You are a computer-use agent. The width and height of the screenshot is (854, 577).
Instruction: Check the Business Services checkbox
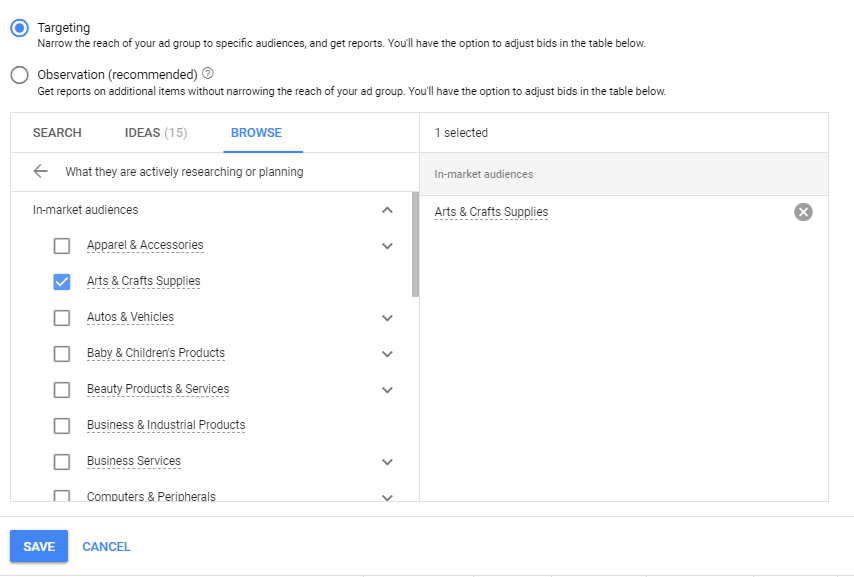(62, 462)
